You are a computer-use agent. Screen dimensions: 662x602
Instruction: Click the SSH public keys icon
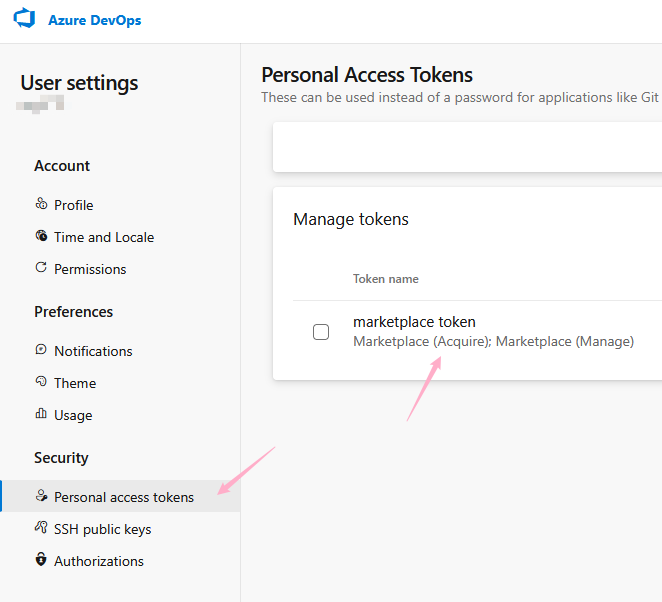tap(41, 528)
